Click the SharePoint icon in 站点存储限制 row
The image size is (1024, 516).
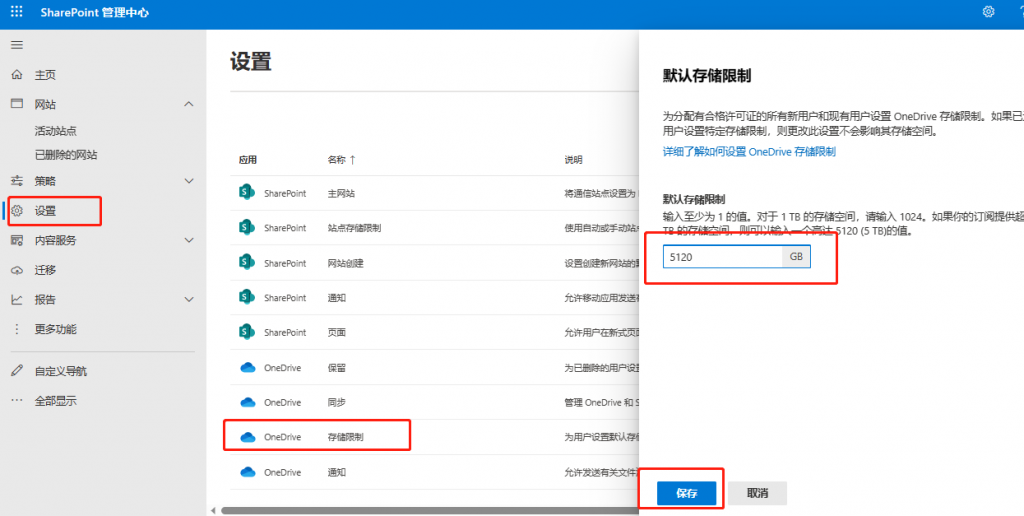(246, 227)
